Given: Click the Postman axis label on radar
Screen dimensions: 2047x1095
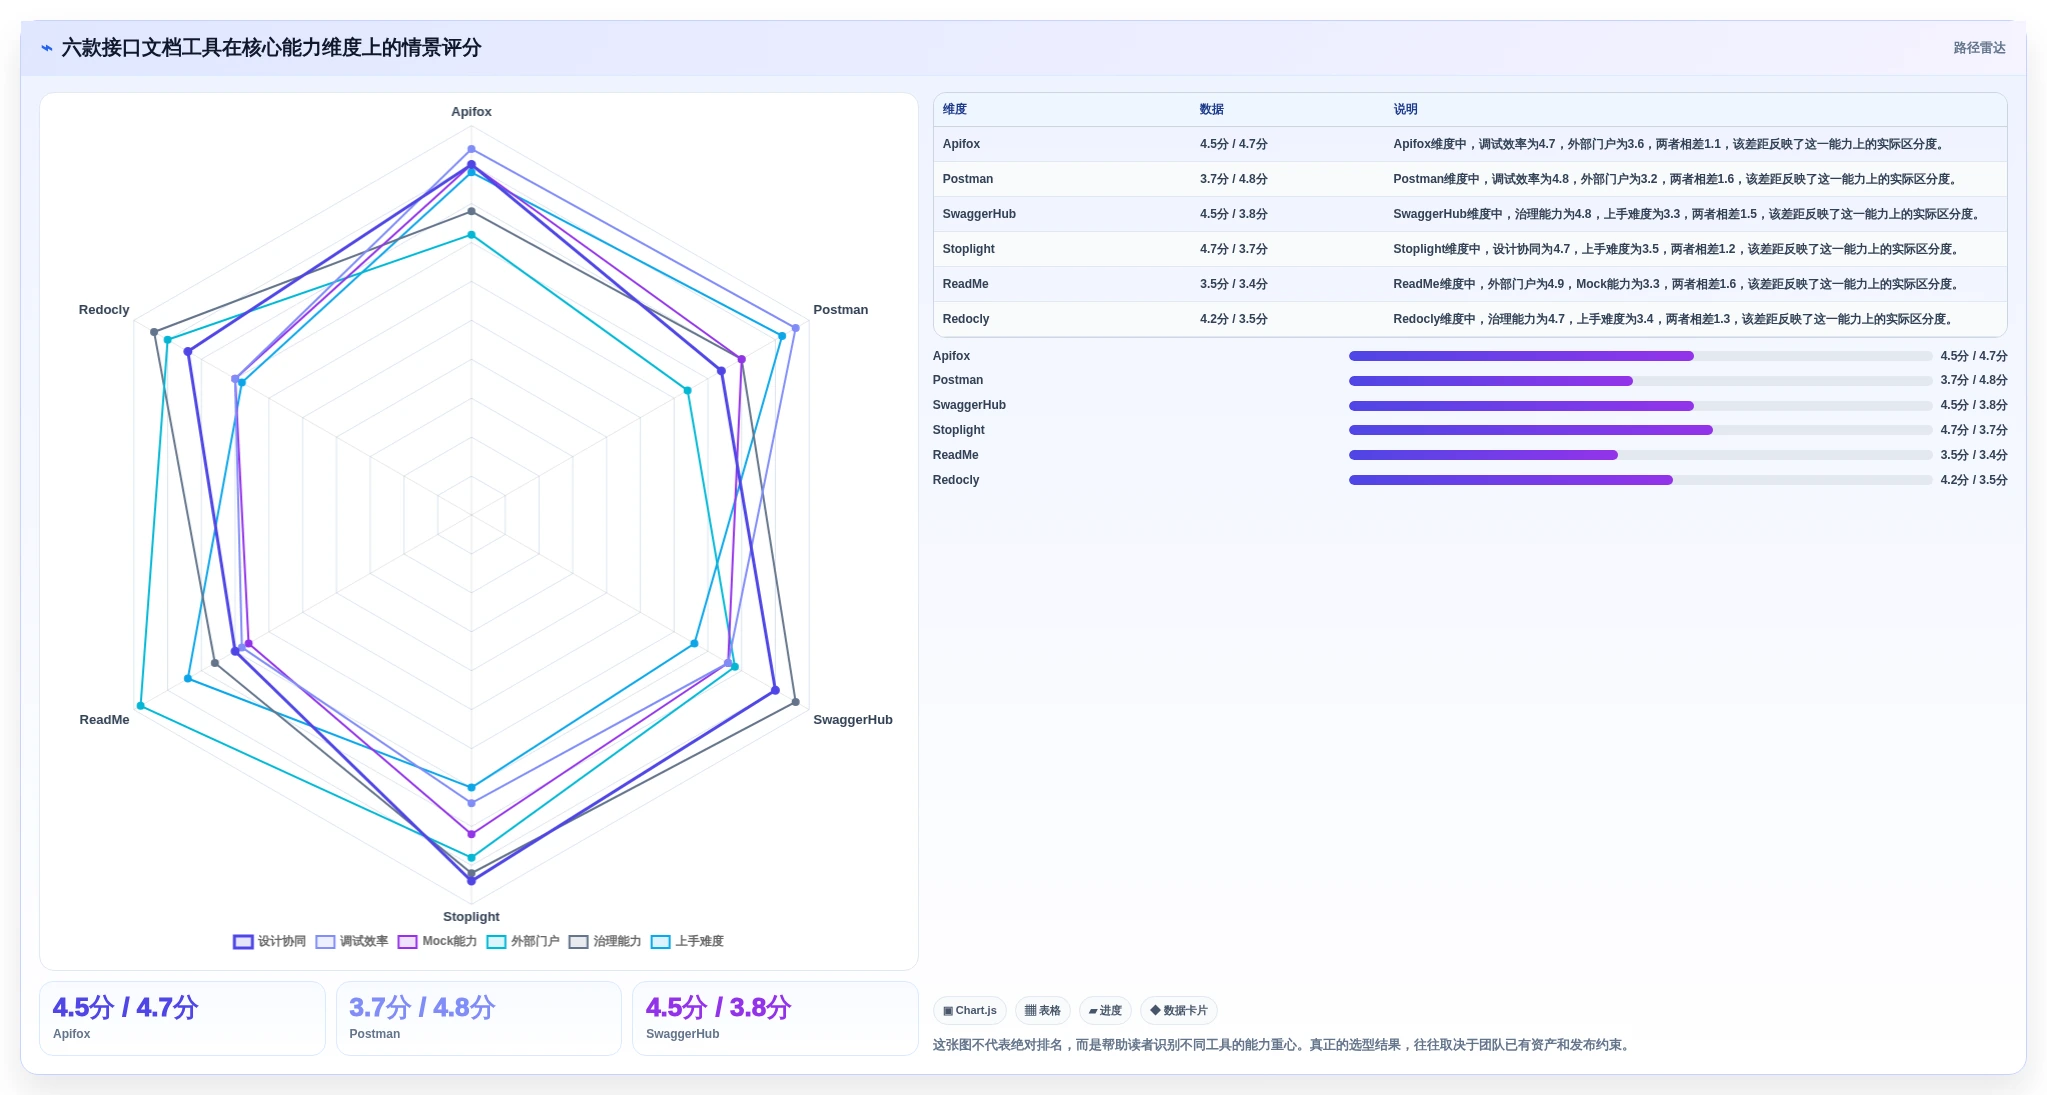Looking at the screenshot, I should [840, 310].
